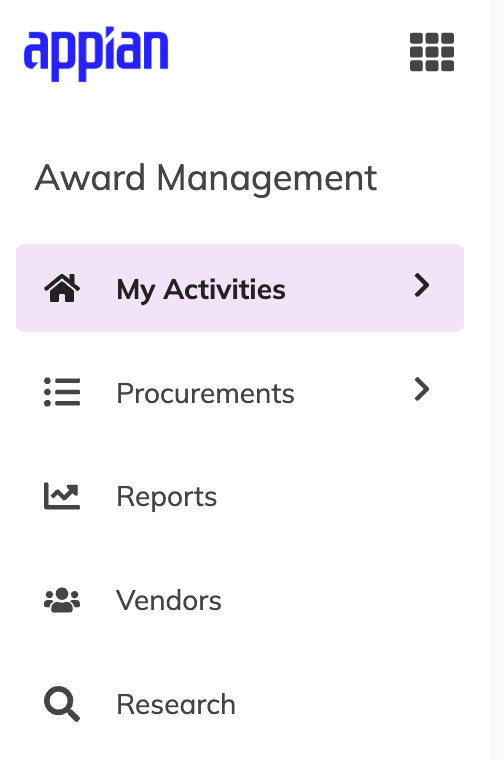Click the list icon beside Procurements
The image size is (504, 760).
click(62, 392)
